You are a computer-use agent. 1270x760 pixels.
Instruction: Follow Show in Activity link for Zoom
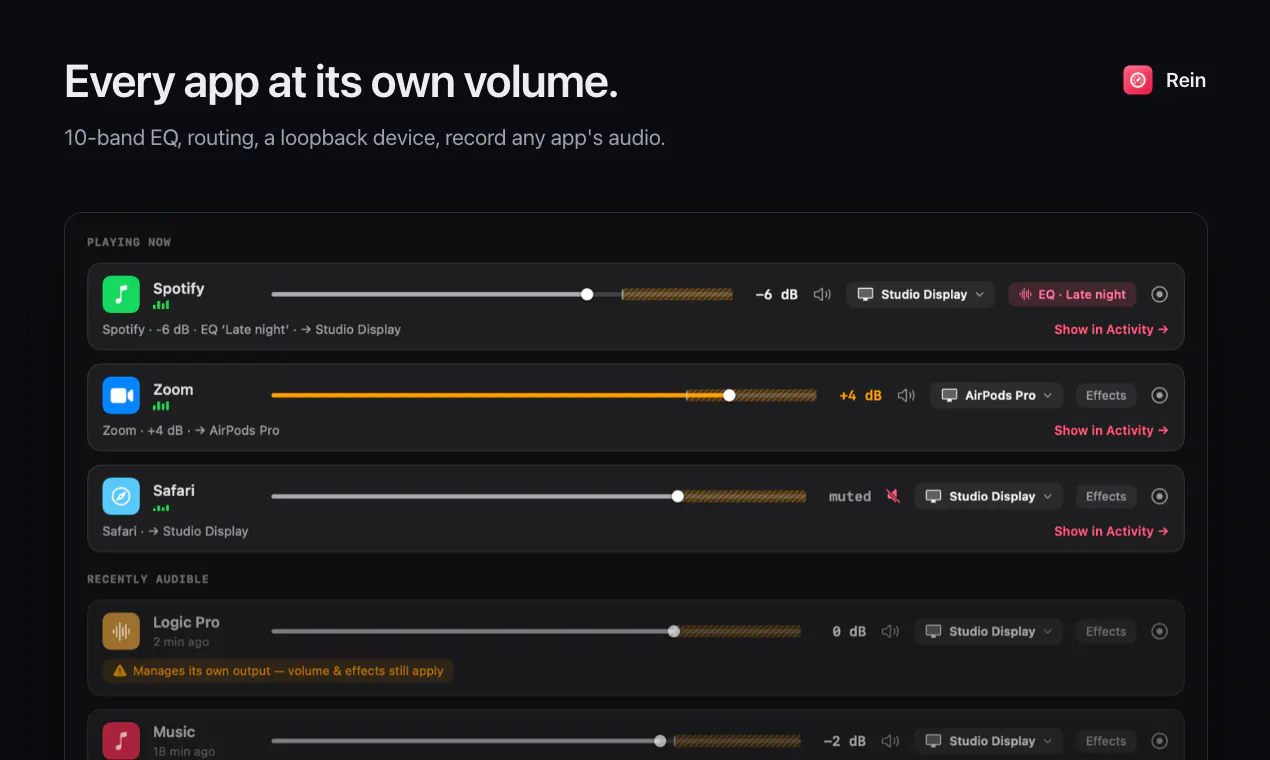[1111, 430]
